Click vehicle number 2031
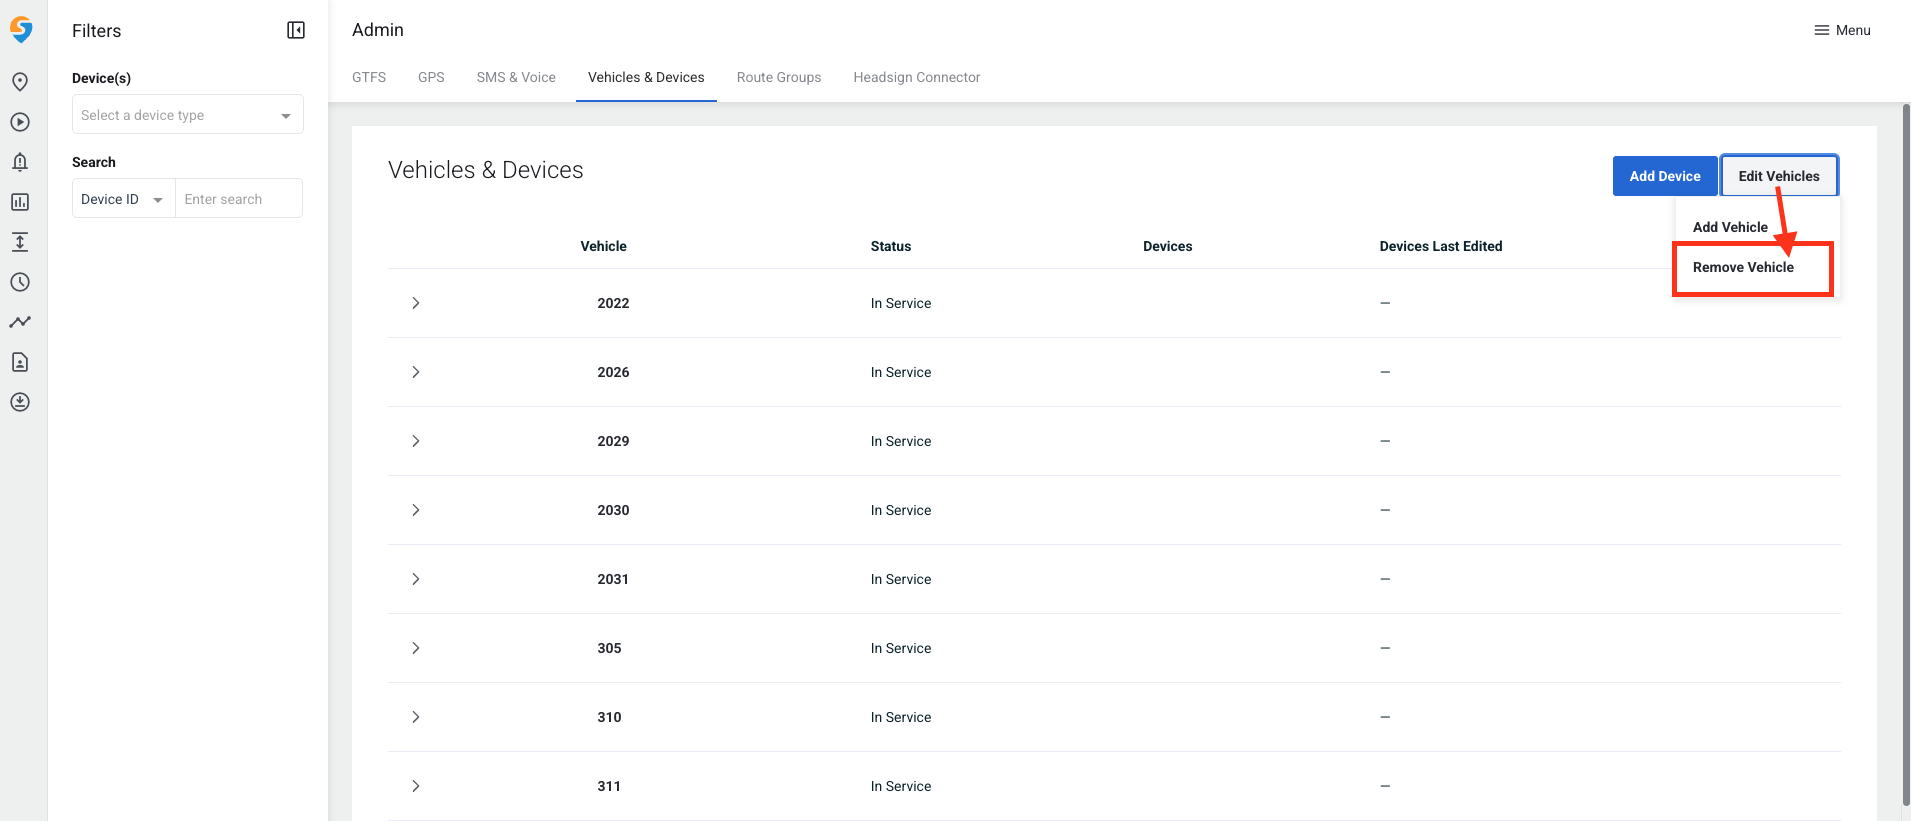The height and width of the screenshot is (821, 1911). [613, 579]
